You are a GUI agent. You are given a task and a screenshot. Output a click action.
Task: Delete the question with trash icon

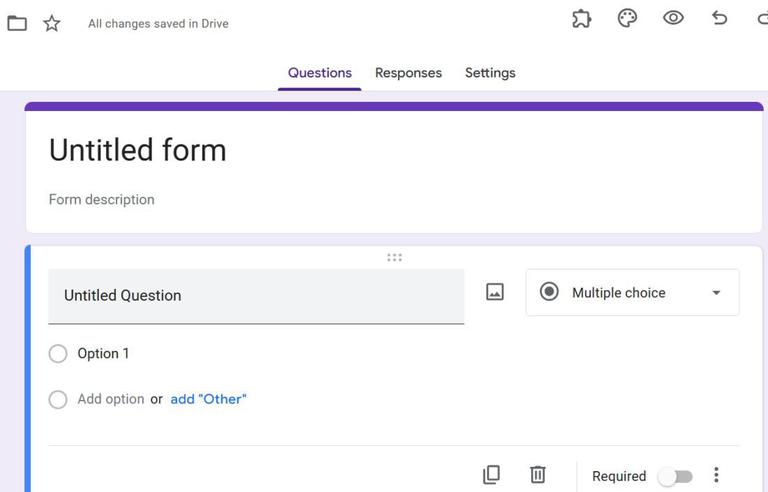[538, 475]
